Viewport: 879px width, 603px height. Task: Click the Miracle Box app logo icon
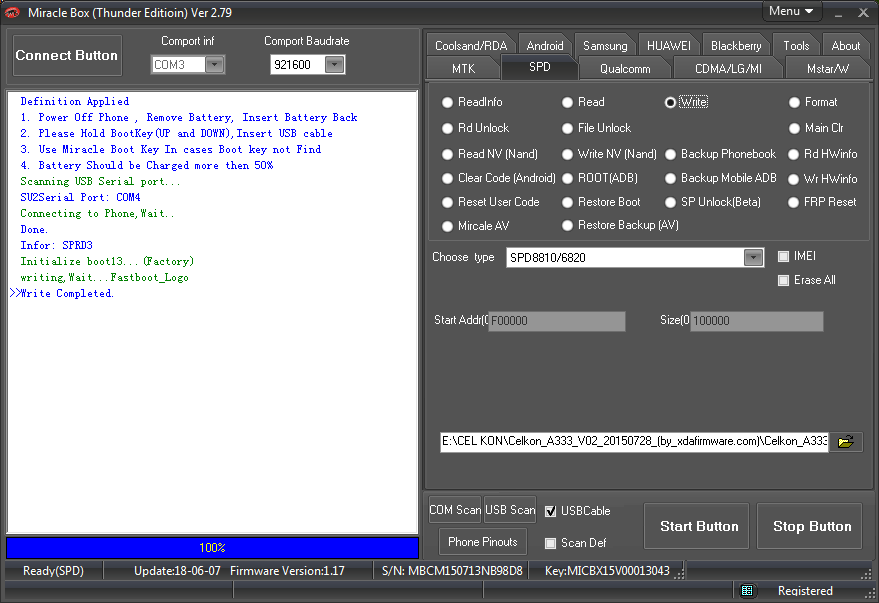[x=12, y=12]
